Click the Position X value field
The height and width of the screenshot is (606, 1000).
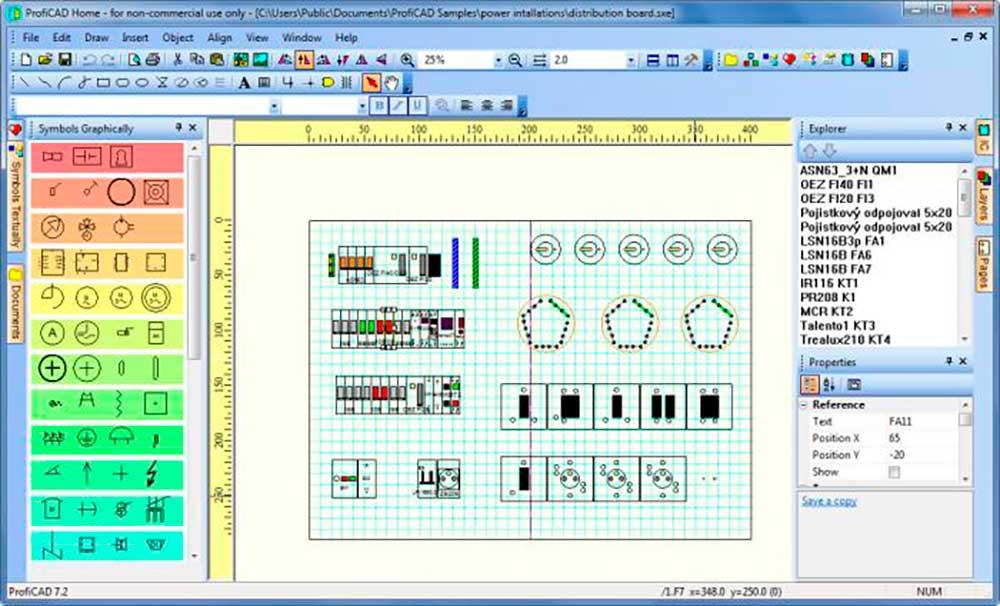click(922, 438)
